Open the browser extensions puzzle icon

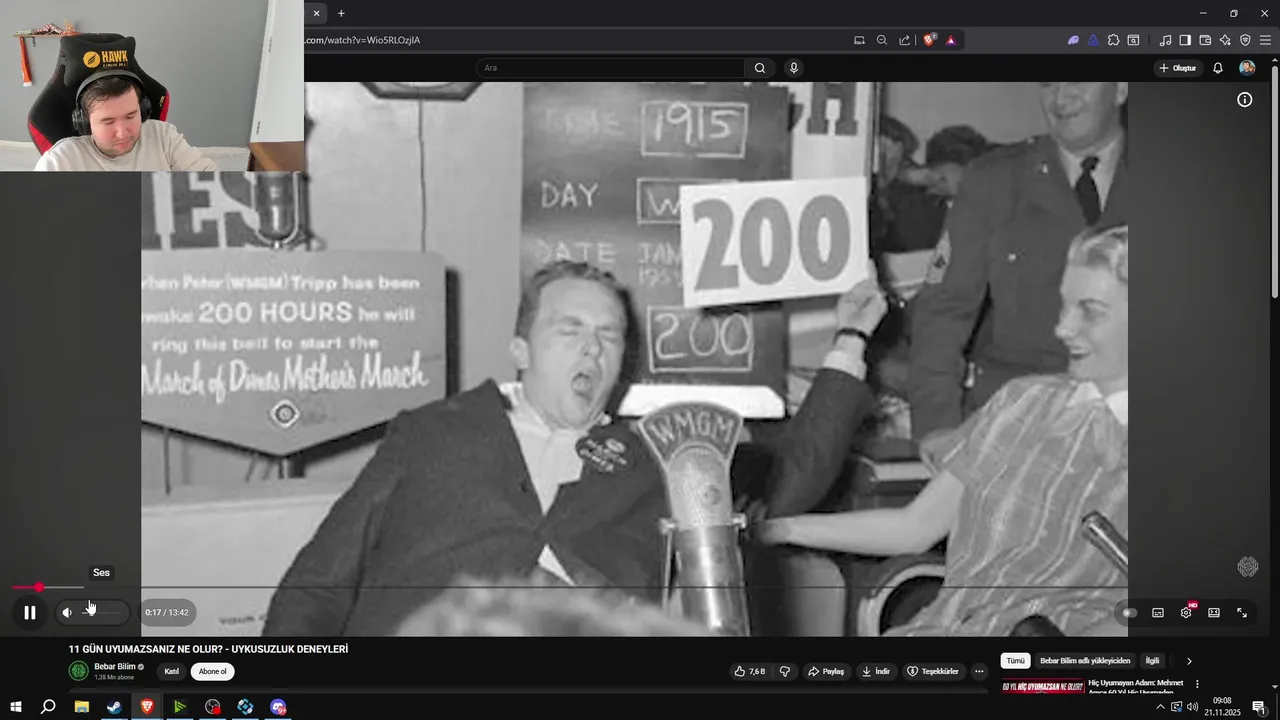(1113, 40)
